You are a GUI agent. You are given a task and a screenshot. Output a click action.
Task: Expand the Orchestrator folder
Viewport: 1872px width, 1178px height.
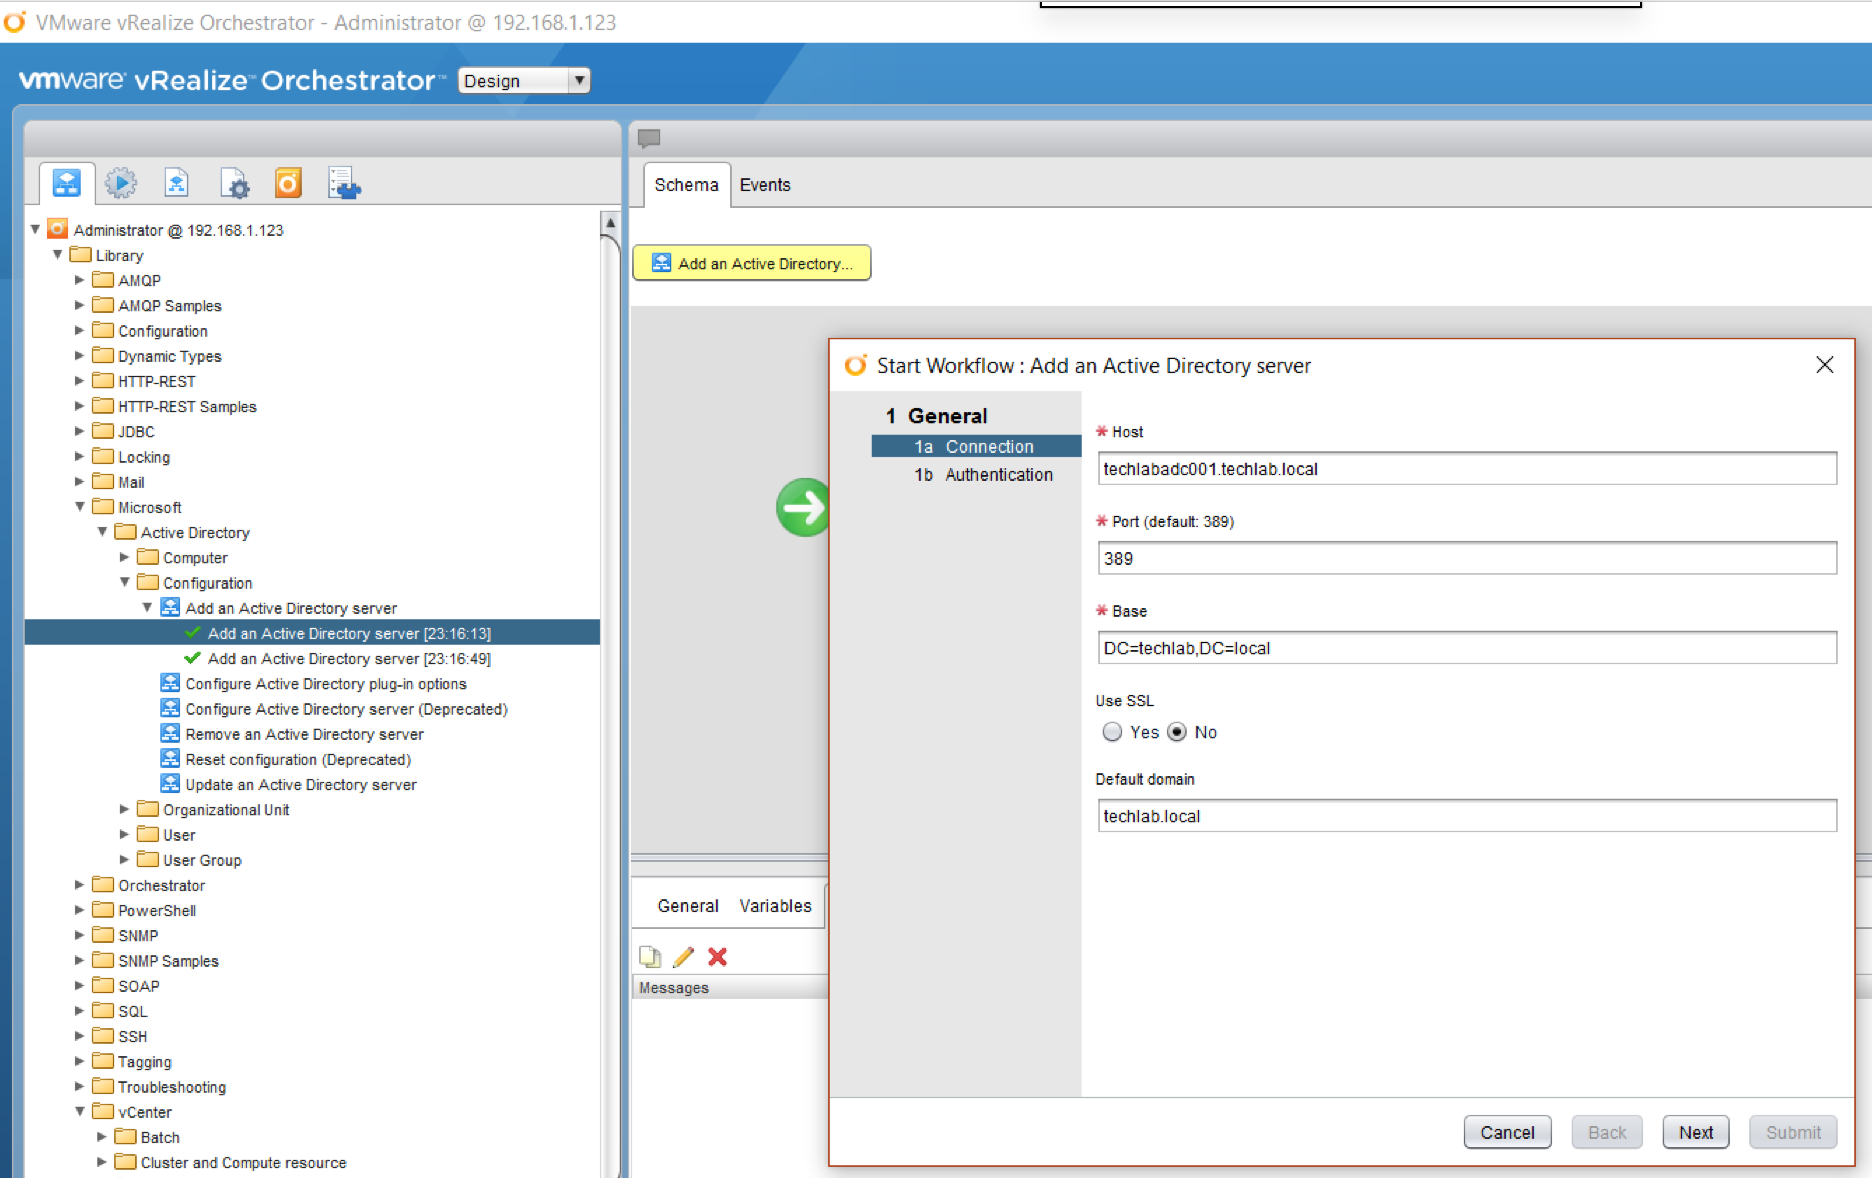tap(80, 885)
